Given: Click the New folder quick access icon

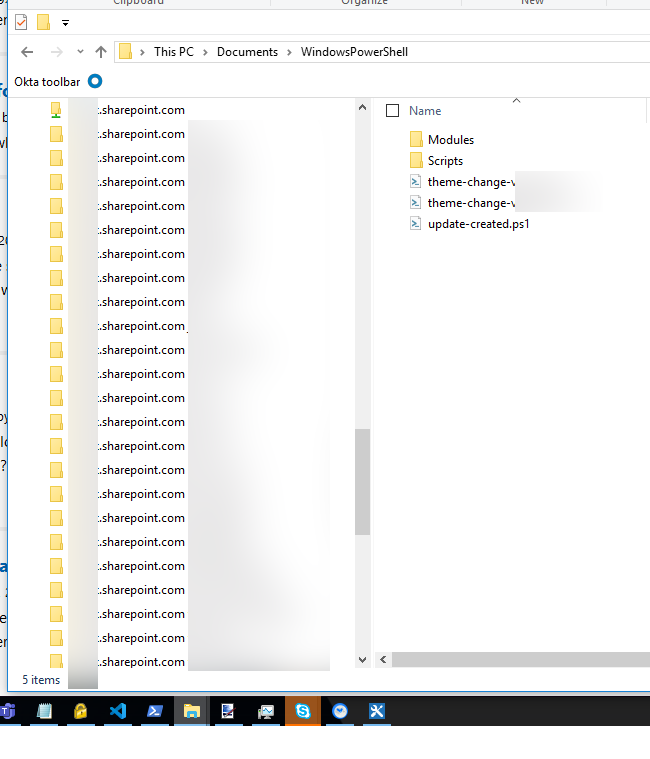Looking at the screenshot, I should [x=44, y=22].
